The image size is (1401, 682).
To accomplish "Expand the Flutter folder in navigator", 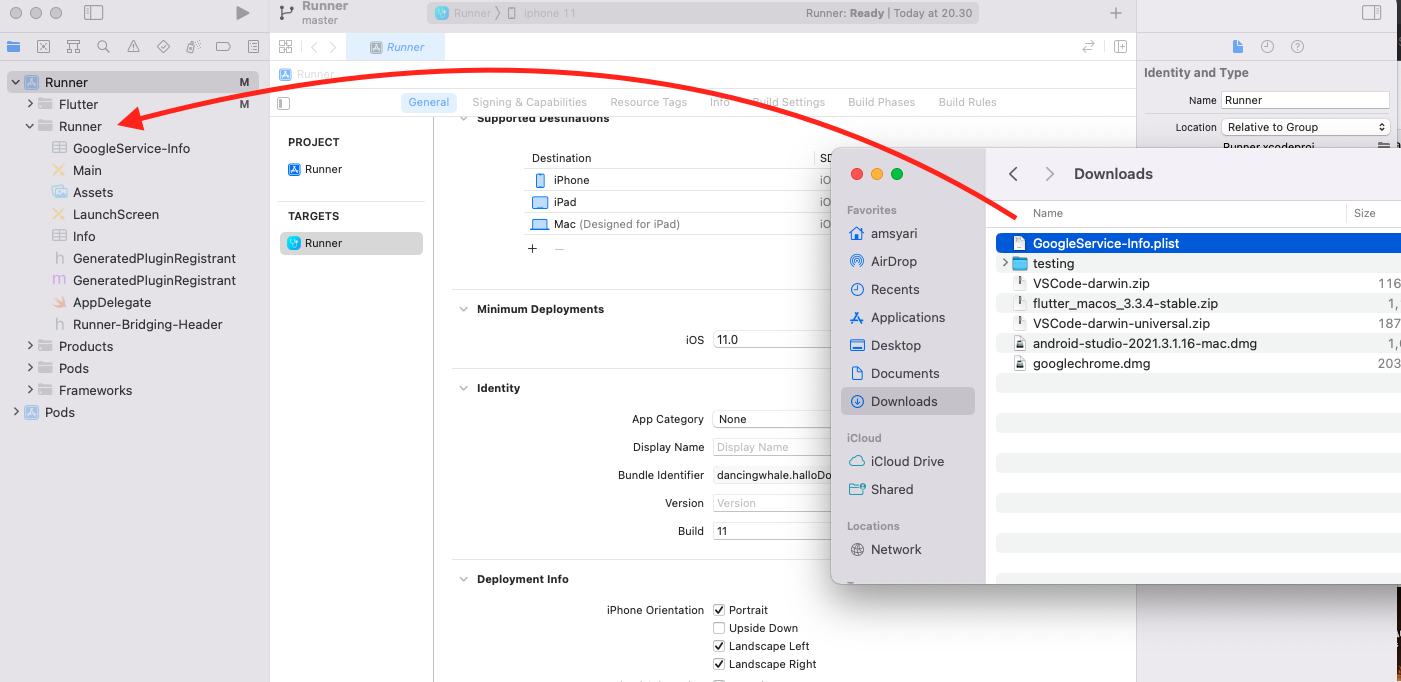I will click(x=30, y=104).
